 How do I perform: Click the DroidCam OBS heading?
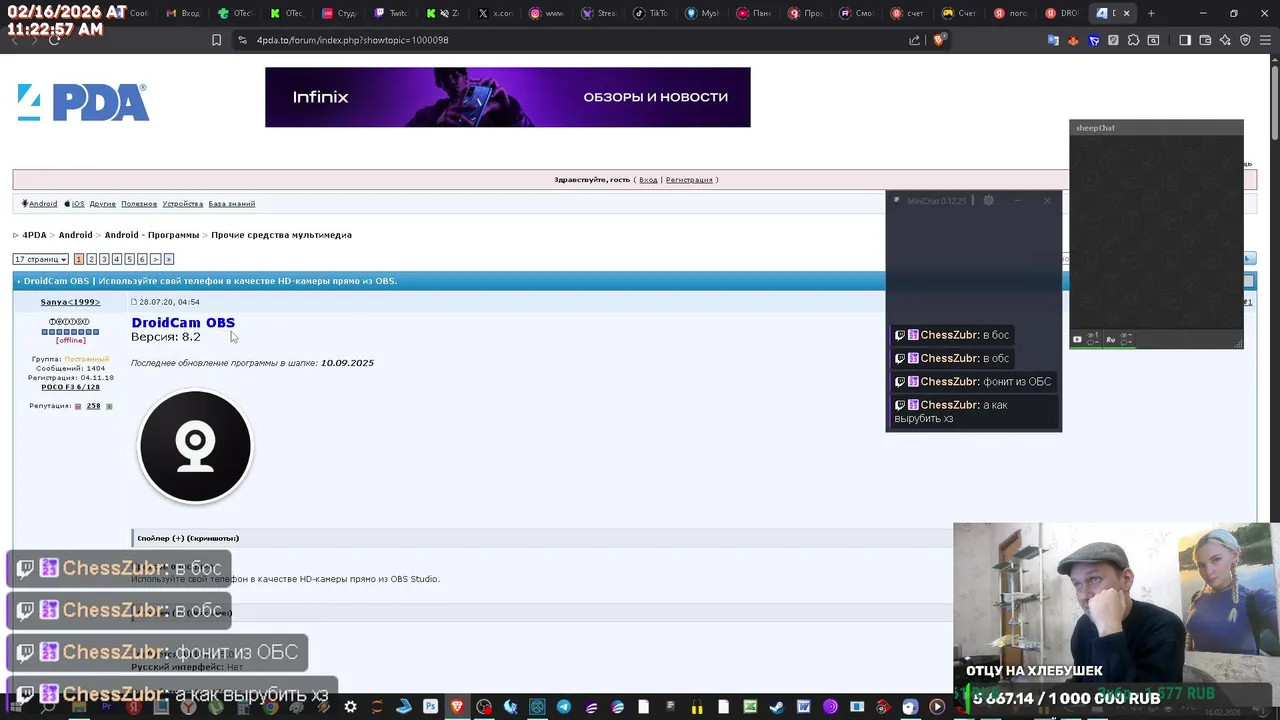[x=183, y=322]
